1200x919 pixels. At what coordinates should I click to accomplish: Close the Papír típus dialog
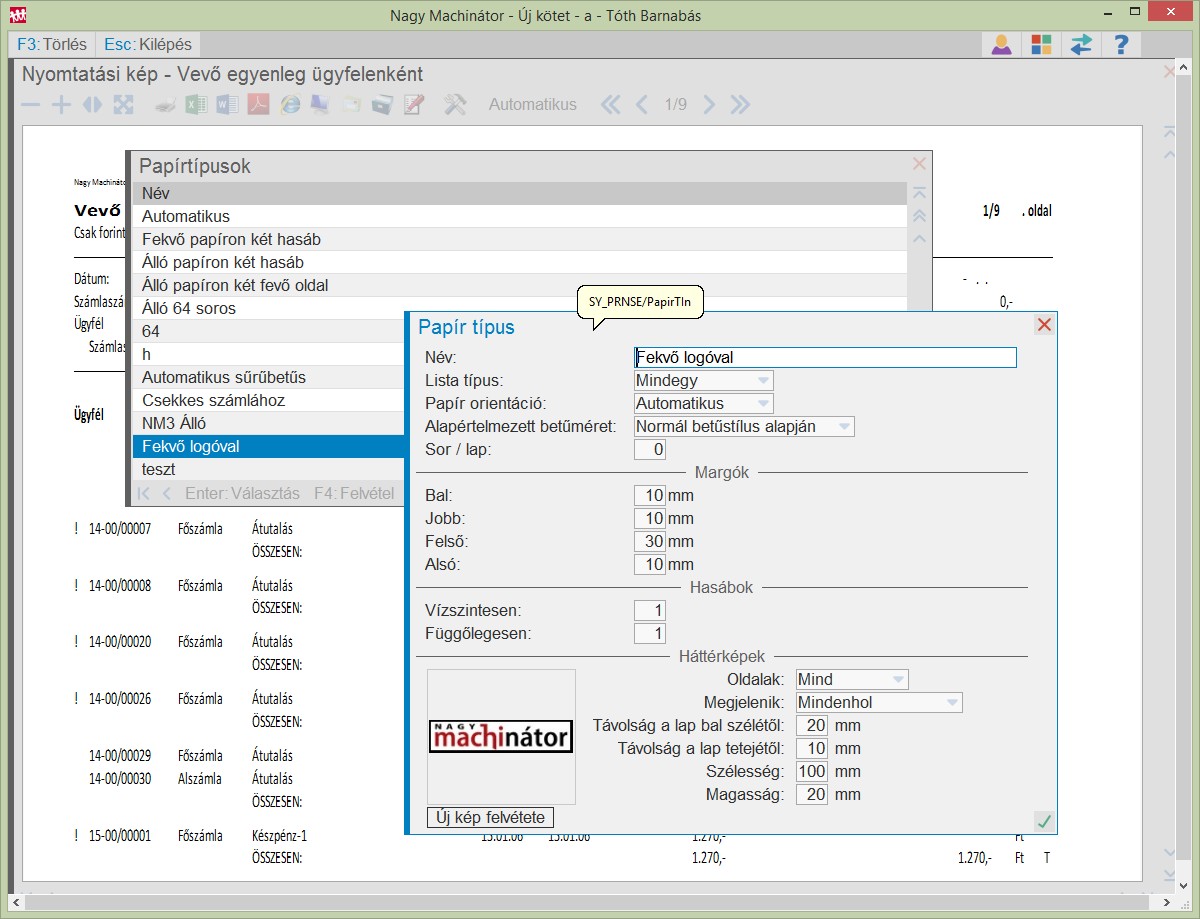click(x=1044, y=325)
